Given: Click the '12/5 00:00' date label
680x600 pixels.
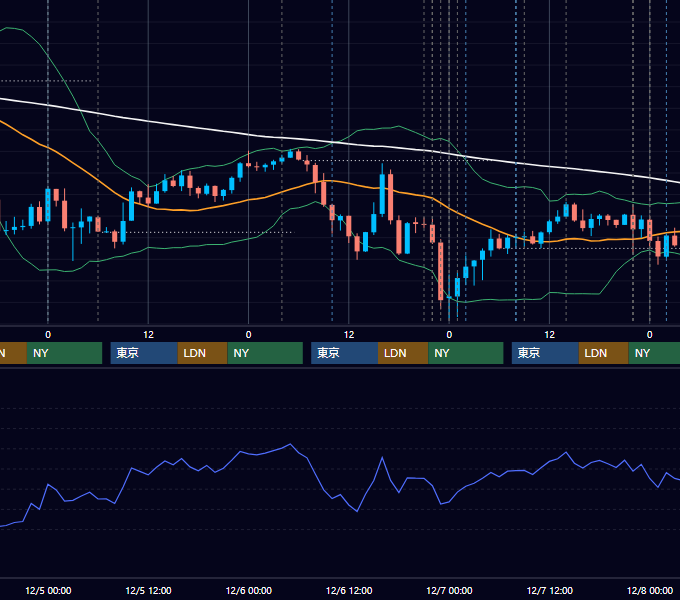Looking at the screenshot, I should [x=48, y=590].
